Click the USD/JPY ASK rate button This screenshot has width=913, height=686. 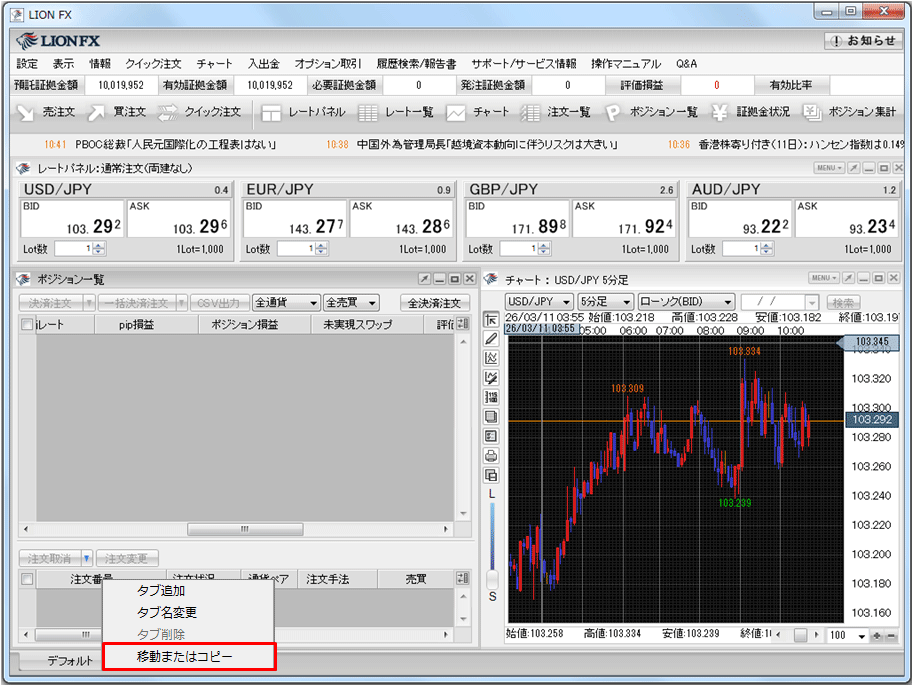179,219
